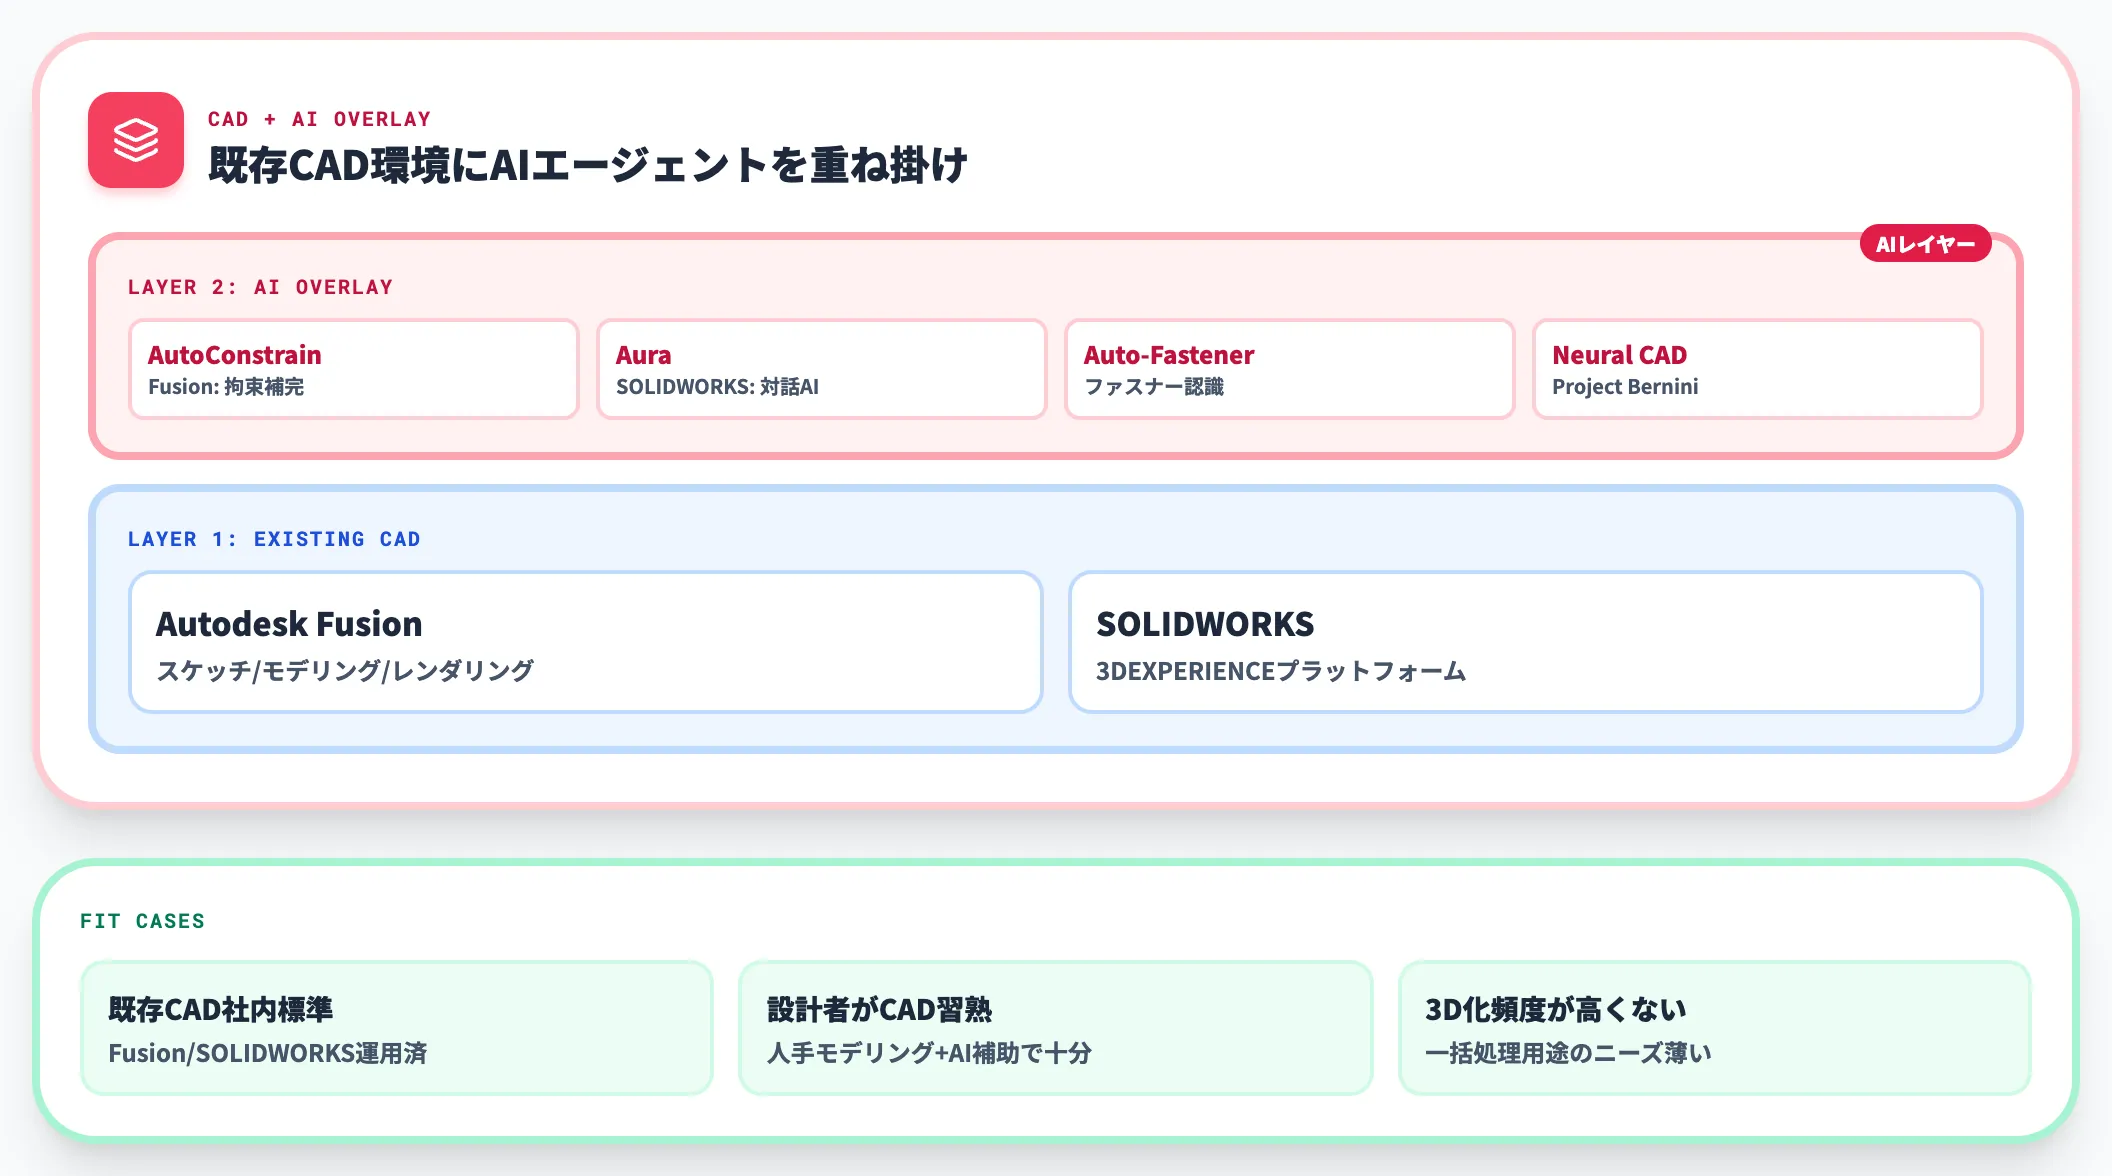2112x1176 pixels.
Task: Click the 'FIT CASES' label
Action: click(x=143, y=921)
